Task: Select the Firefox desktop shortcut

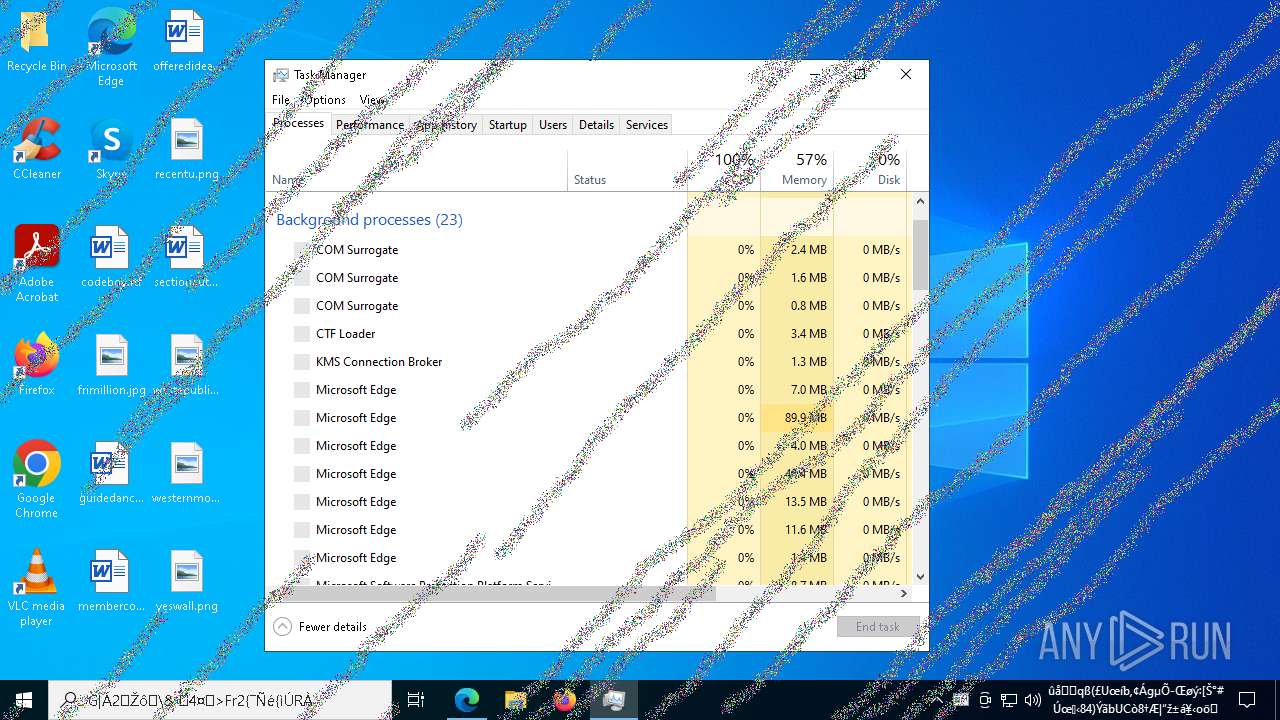Action: tap(36, 365)
